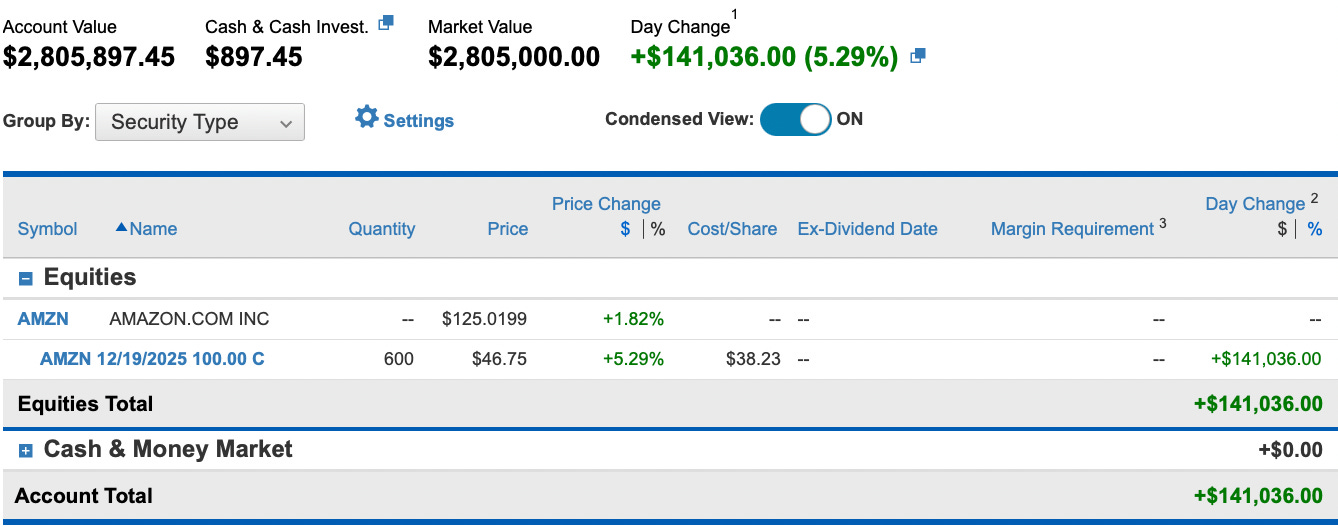Image resolution: width=1338 pixels, height=527 pixels.
Task: Expand the Cash & Money Market section
Action: [x=26, y=451]
